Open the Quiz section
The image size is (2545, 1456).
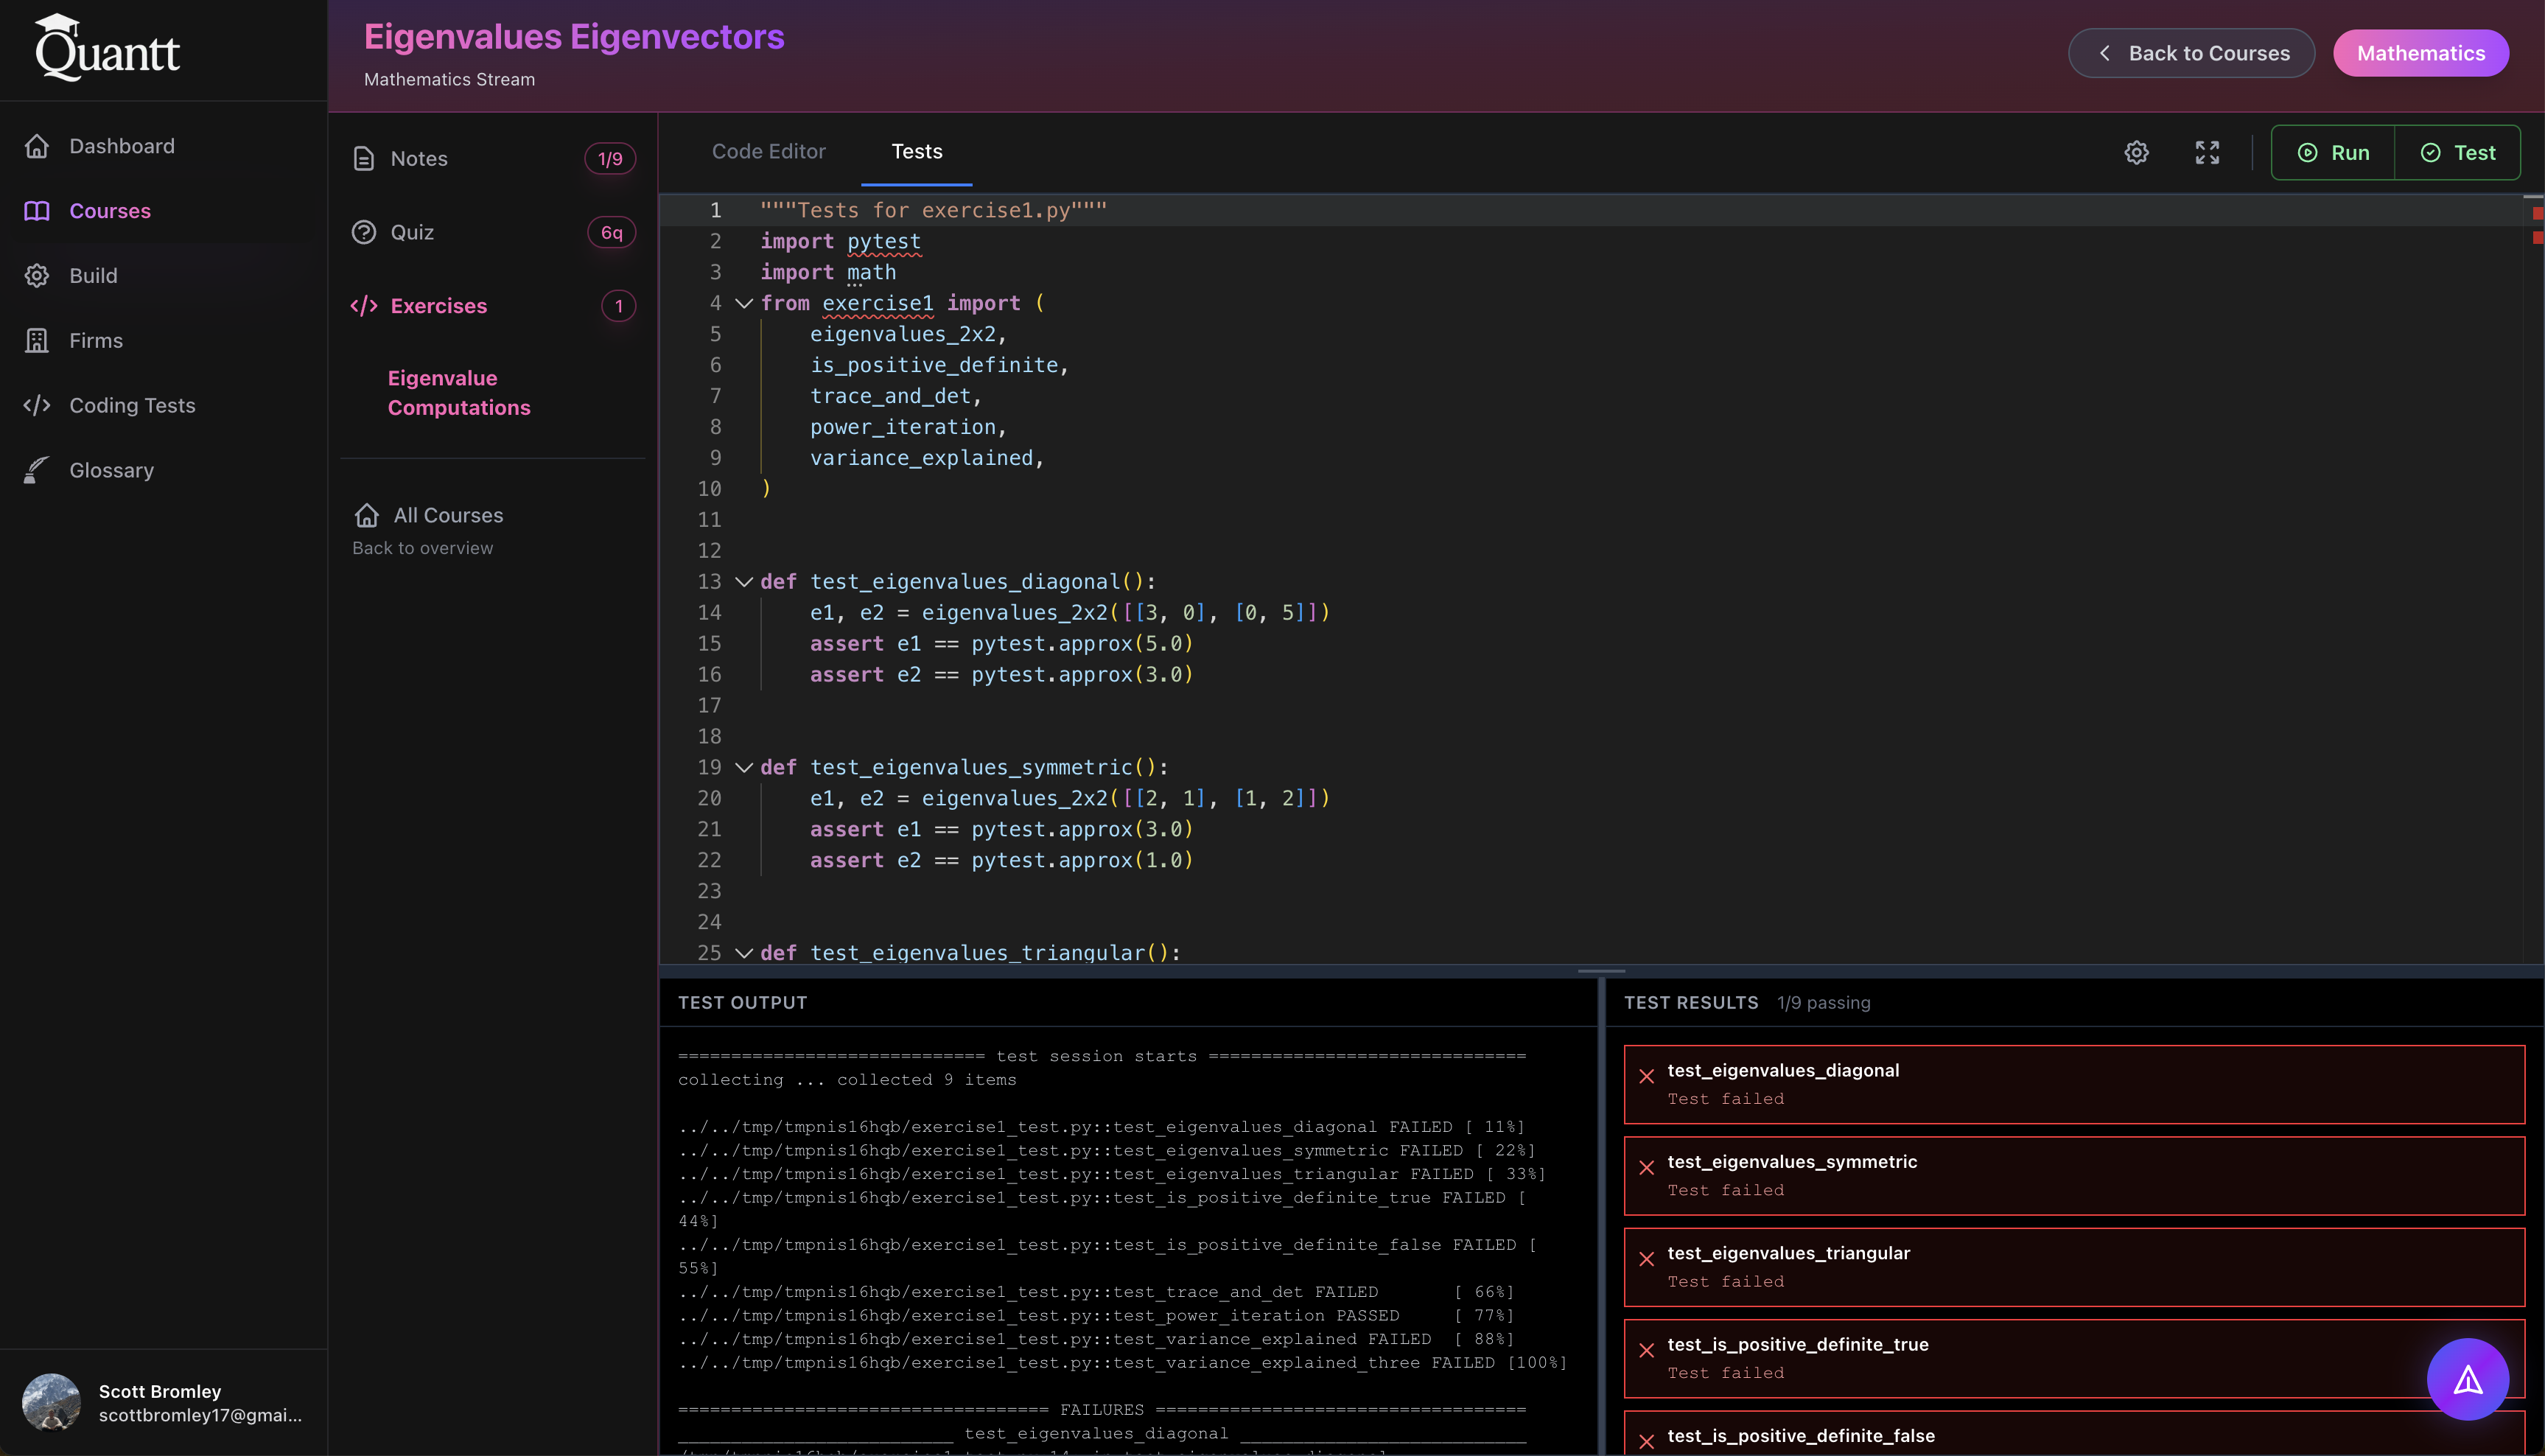412,232
